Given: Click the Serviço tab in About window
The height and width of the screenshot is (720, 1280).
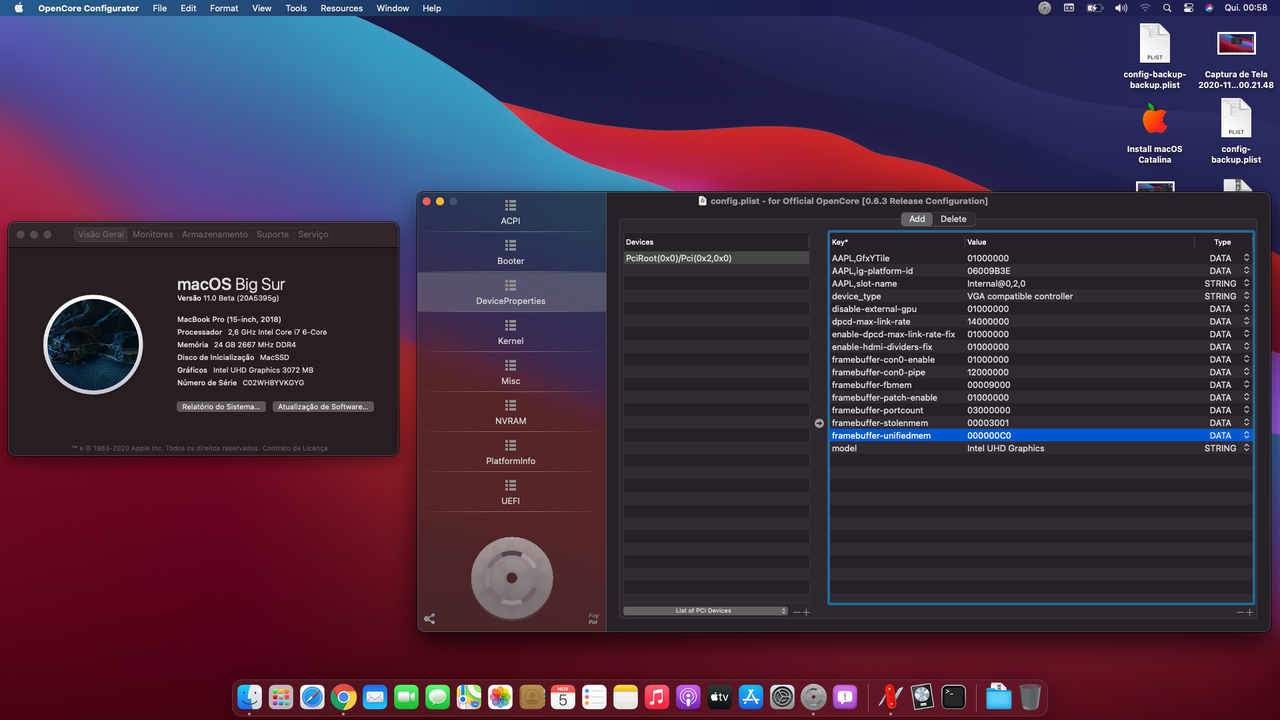Looking at the screenshot, I should [313, 234].
